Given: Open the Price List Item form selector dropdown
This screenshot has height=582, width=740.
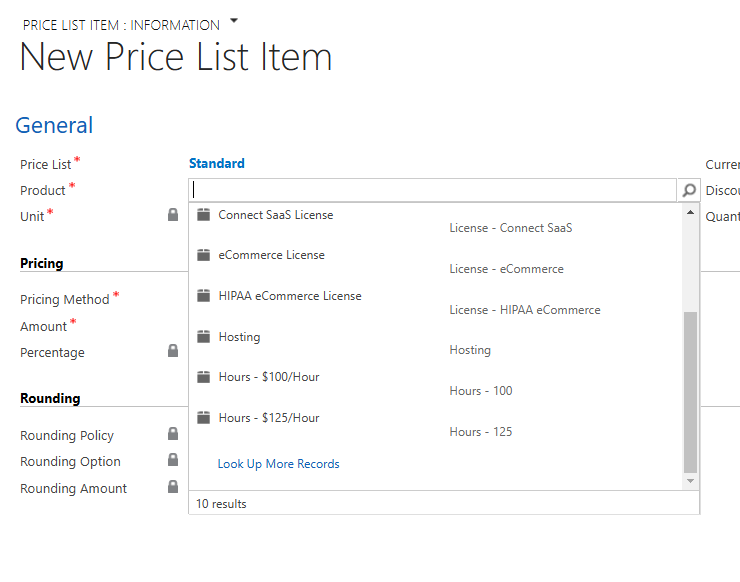Looking at the screenshot, I should (x=234, y=21).
